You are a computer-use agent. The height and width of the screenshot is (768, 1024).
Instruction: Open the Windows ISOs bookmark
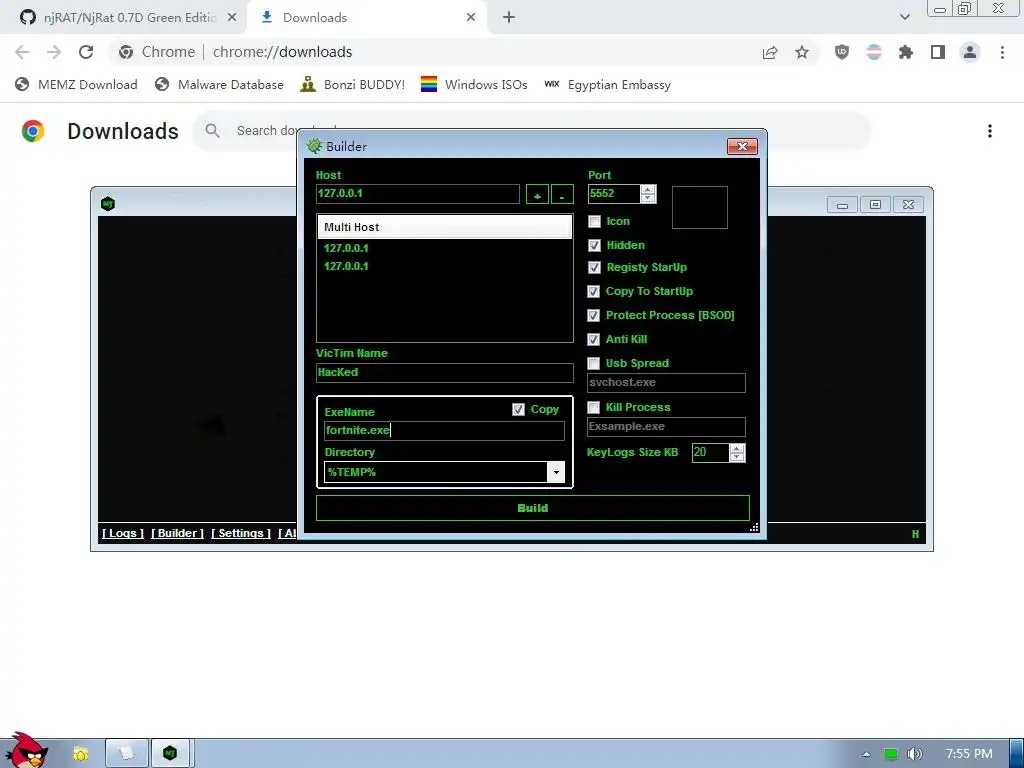(474, 85)
